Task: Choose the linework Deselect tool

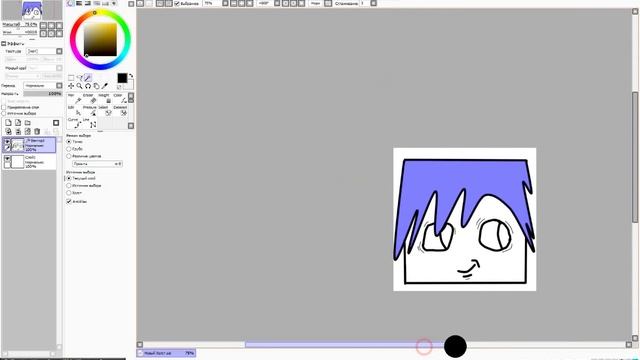Action: pos(120,111)
